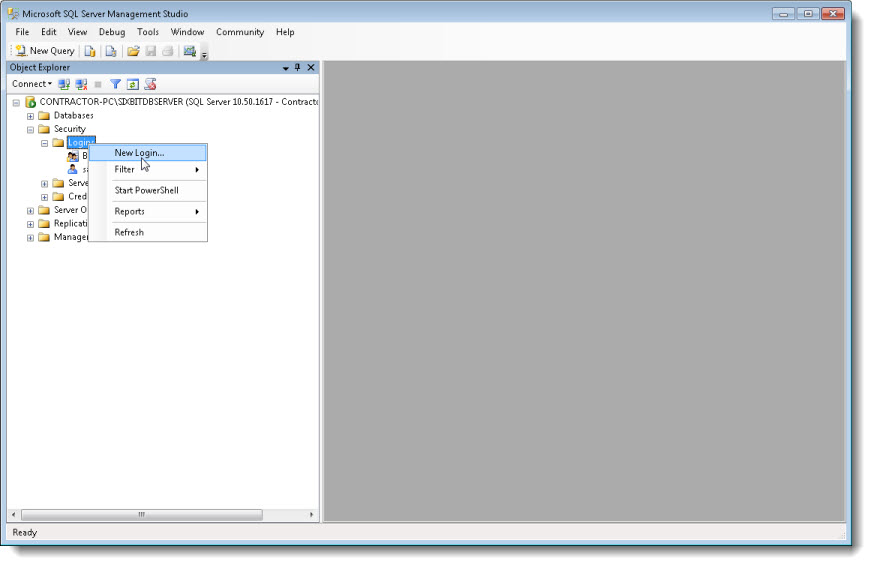This screenshot has height=567, width=873.
Task: Open the toolbar options overflow arrow
Action: click(204, 54)
